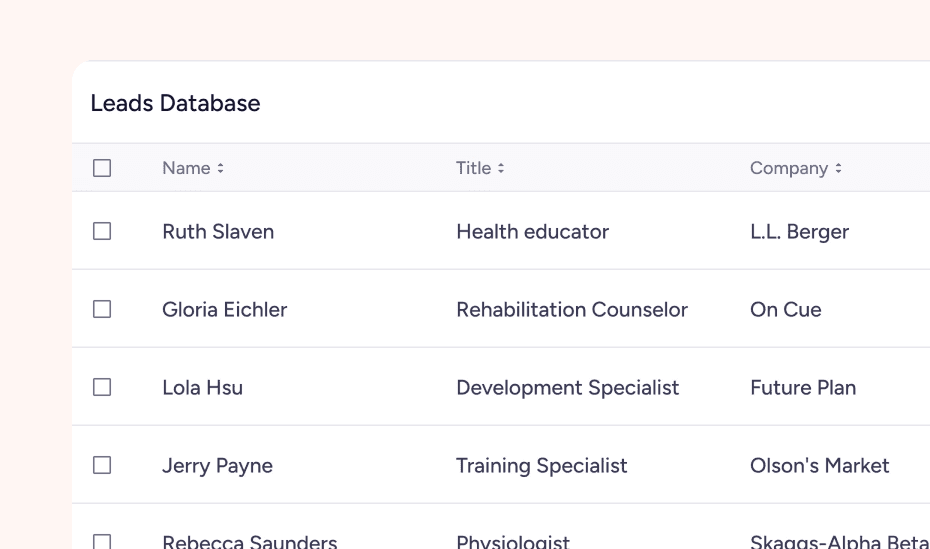
Task: Click sort arrows icon beside Name
Action: pos(220,168)
